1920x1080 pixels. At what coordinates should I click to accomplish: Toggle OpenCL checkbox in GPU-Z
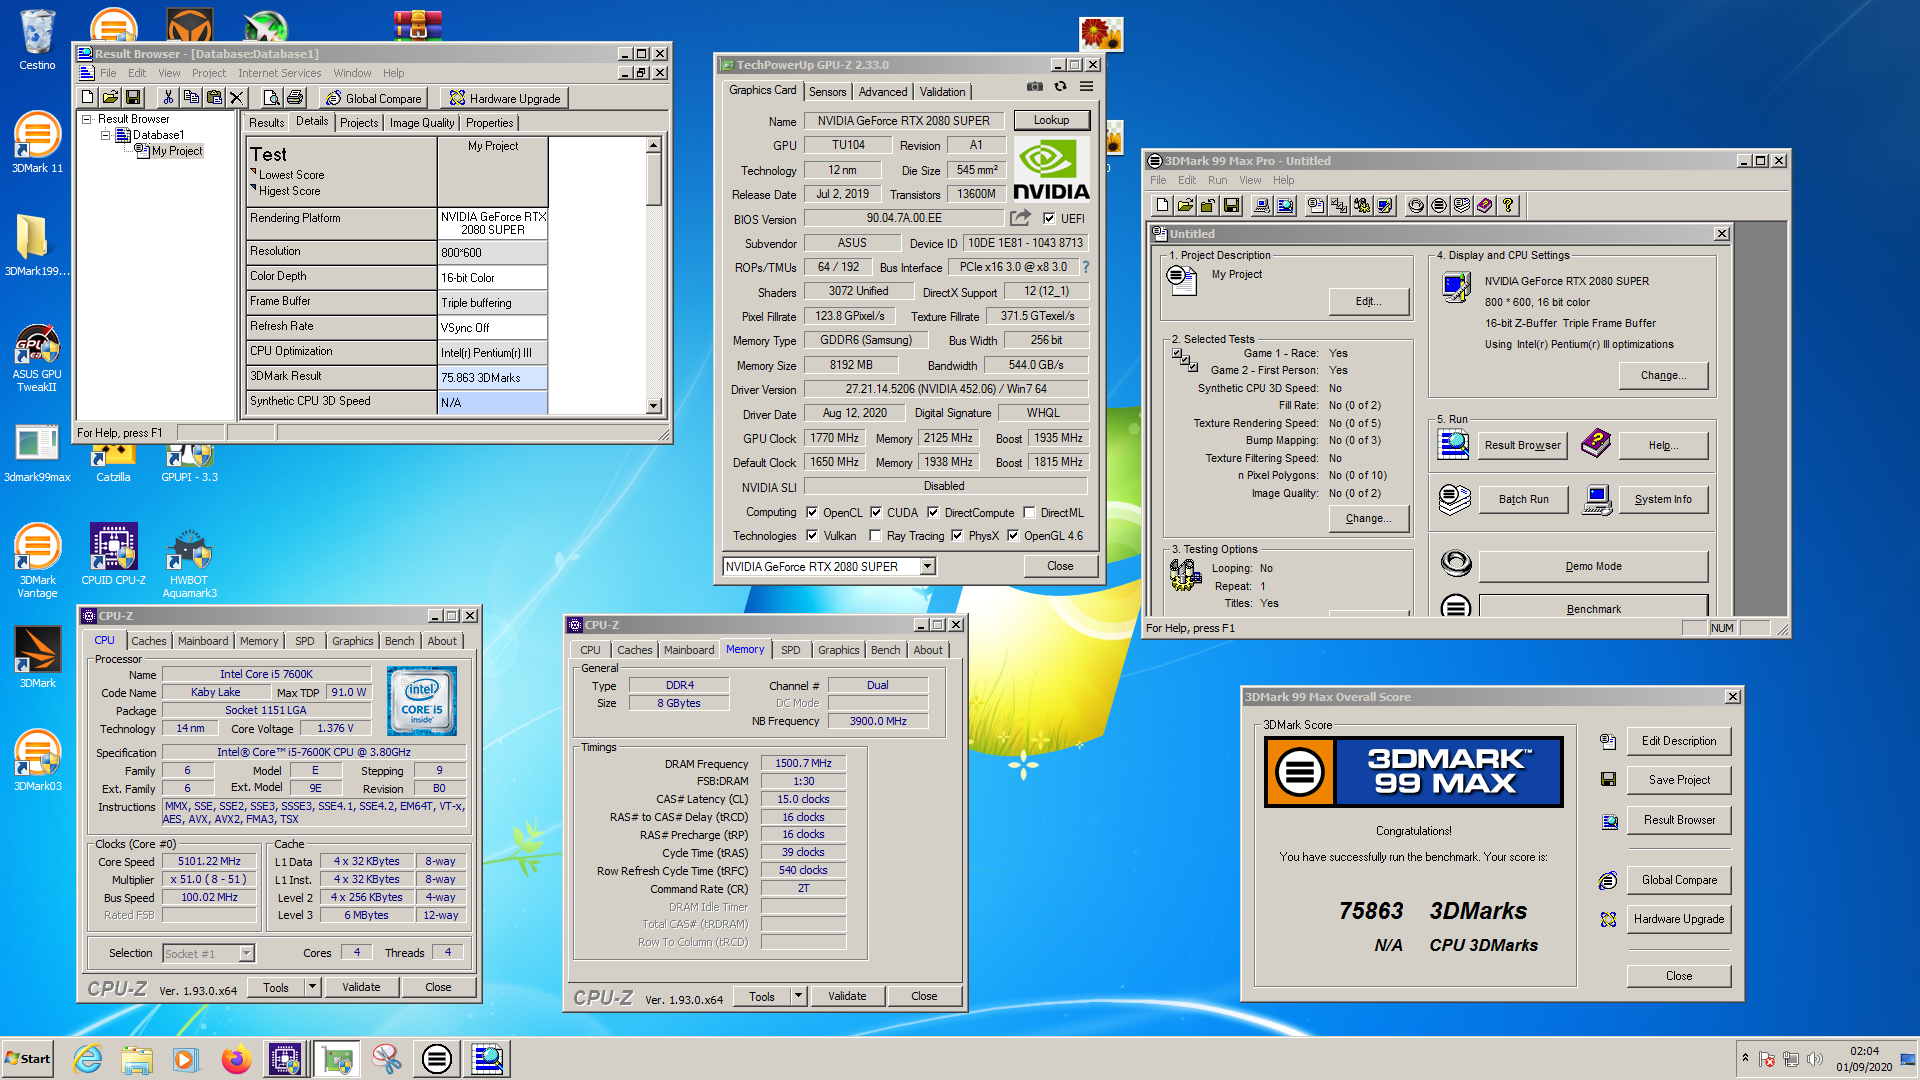[812, 512]
